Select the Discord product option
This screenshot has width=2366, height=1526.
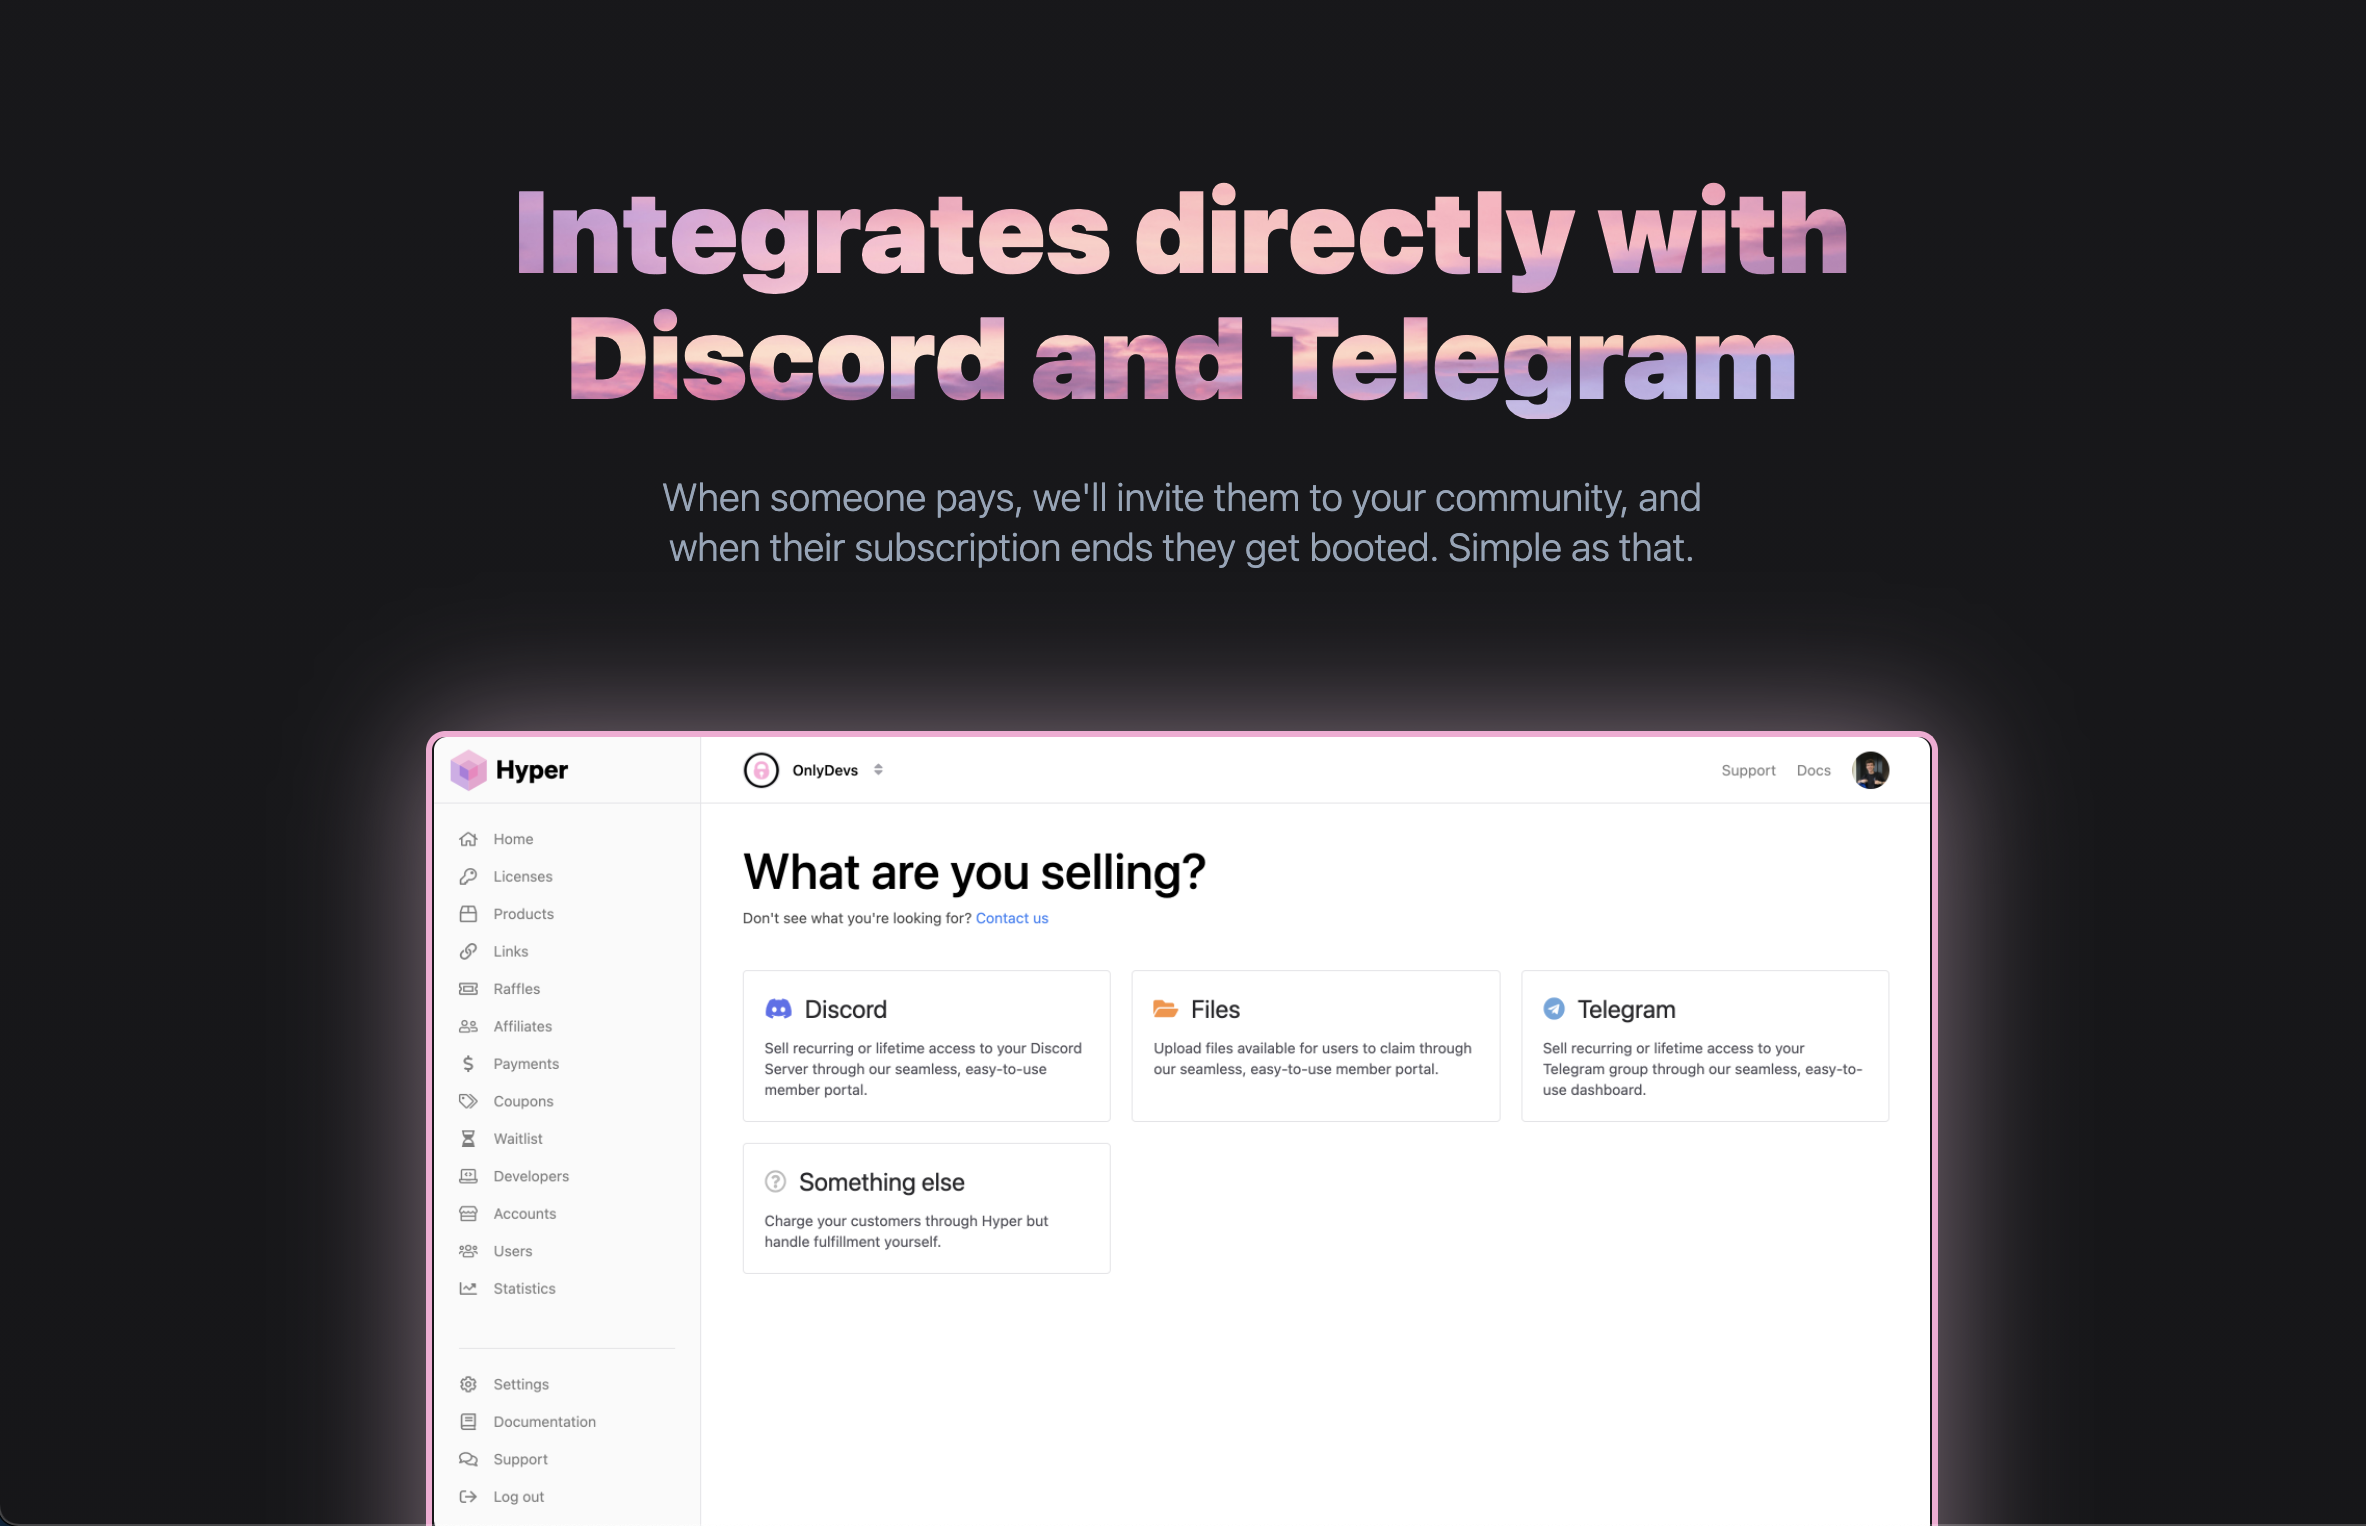tap(924, 1043)
